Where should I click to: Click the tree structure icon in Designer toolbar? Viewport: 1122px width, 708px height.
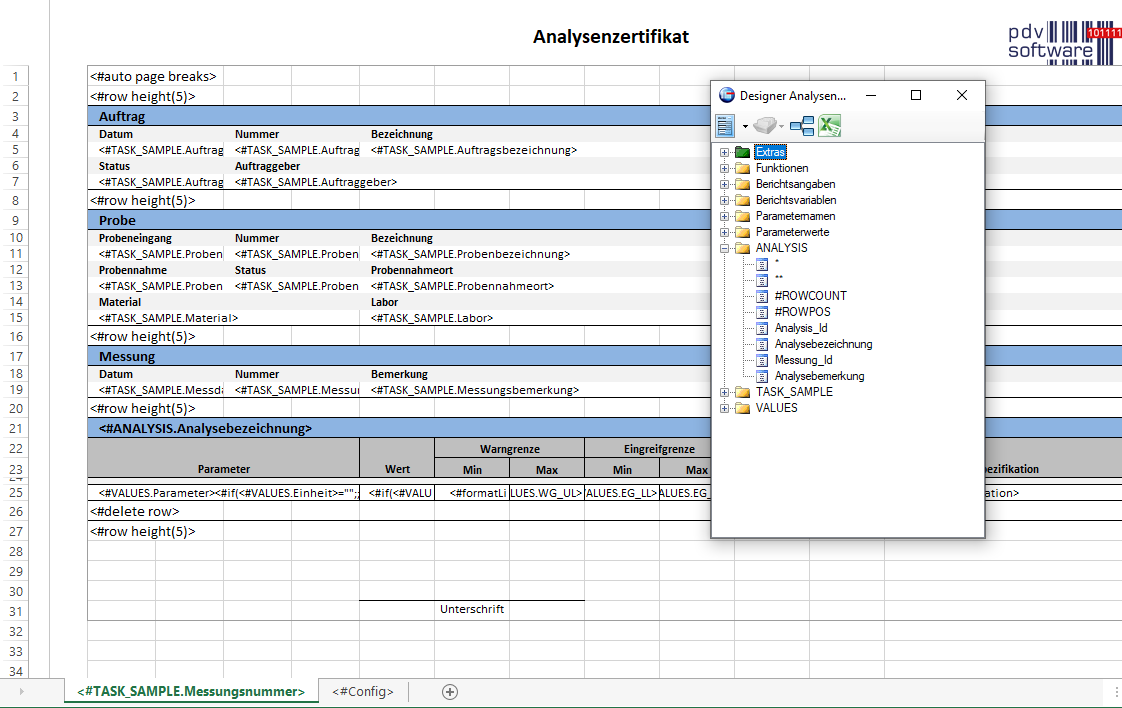801,126
